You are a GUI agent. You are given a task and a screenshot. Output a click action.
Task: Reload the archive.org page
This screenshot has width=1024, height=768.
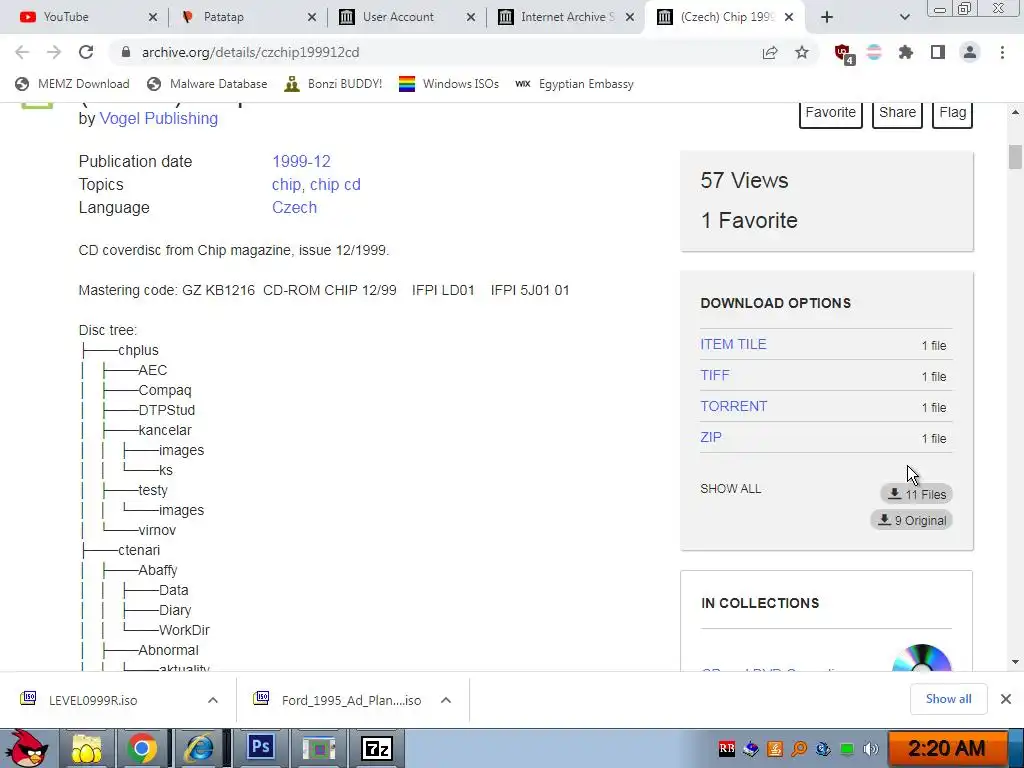[86, 52]
